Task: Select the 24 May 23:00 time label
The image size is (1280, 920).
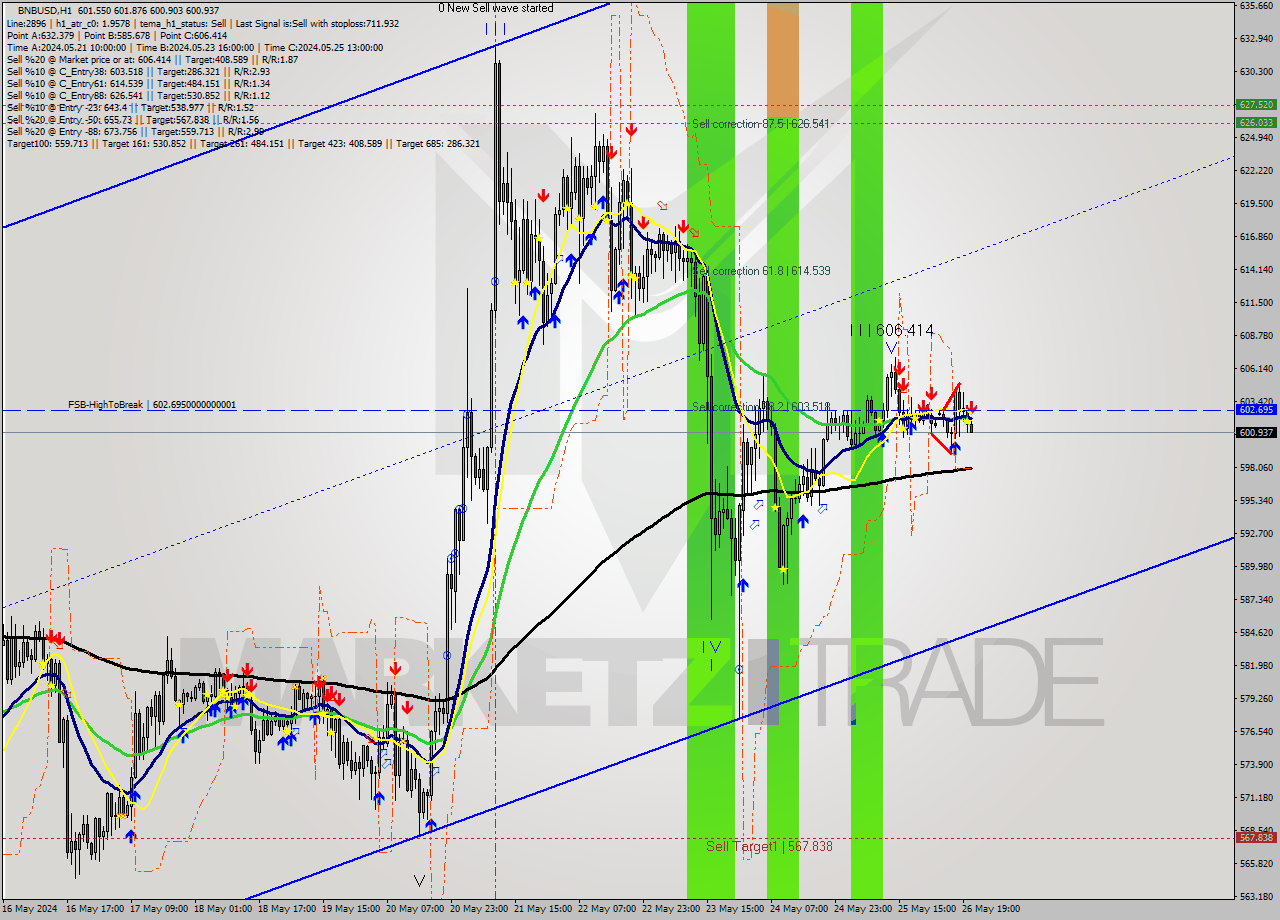Action: pos(863,909)
